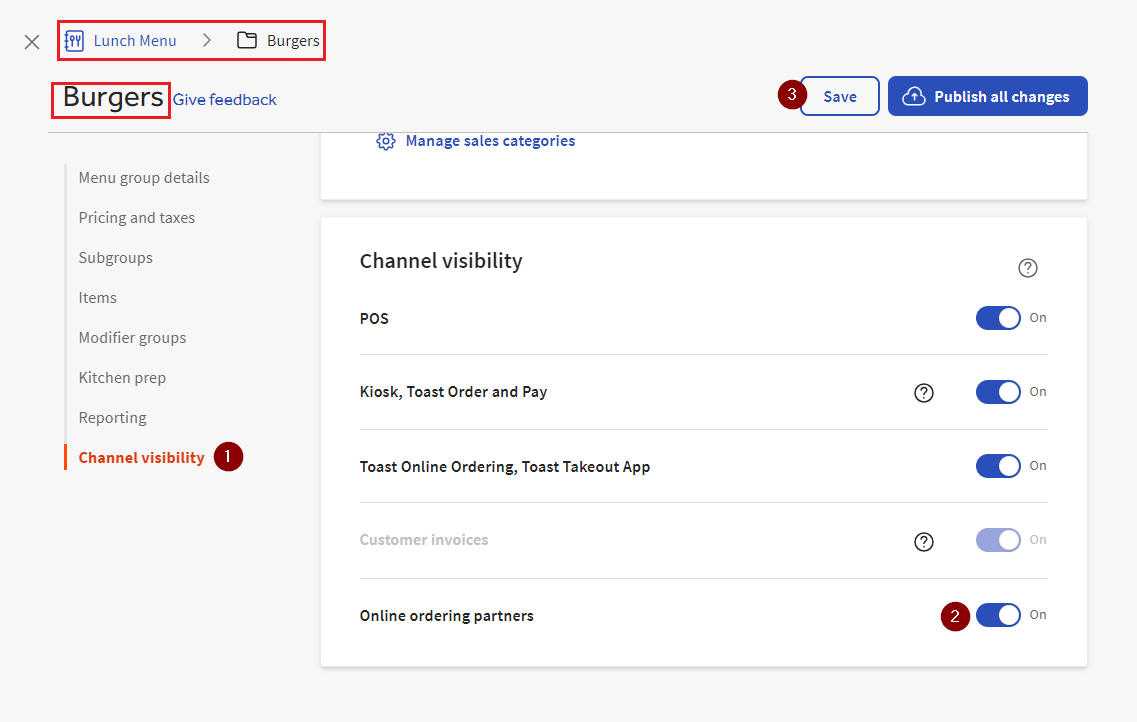Open the Kitchen prep settings
Image resolution: width=1137 pixels, height=722 pixels.
122,377
